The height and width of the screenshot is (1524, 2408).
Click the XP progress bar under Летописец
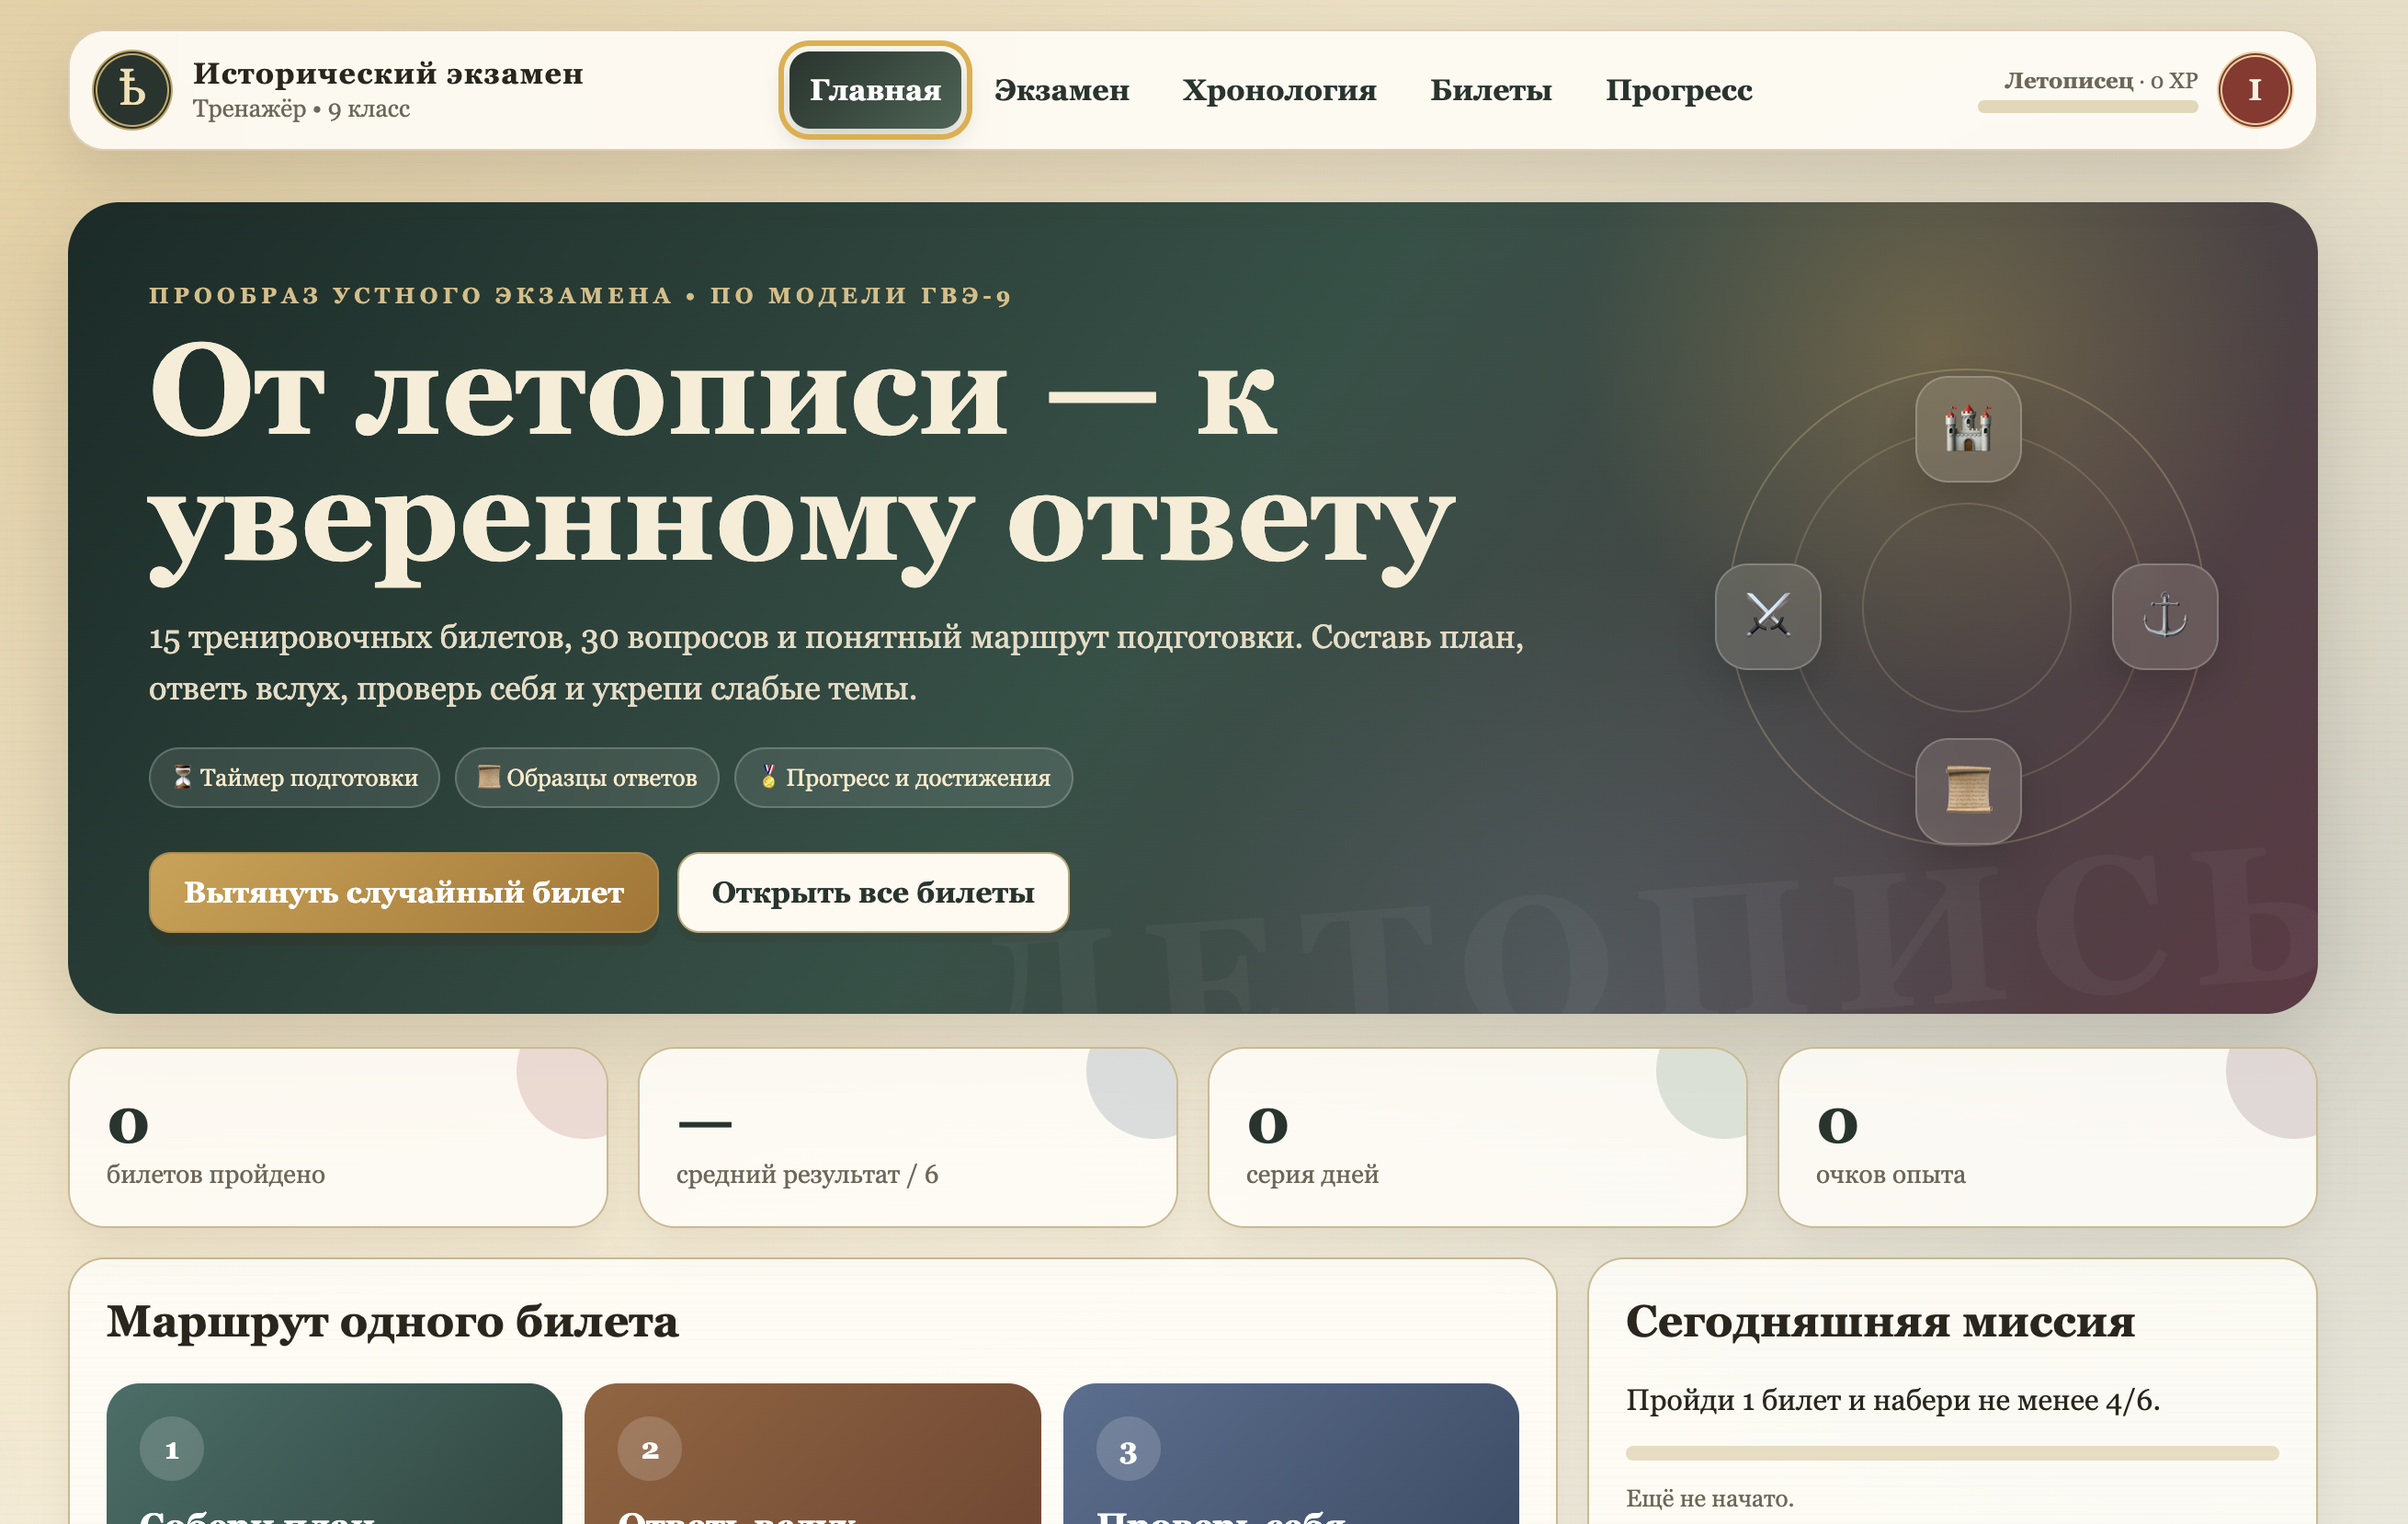click(x=2087, y=107)
